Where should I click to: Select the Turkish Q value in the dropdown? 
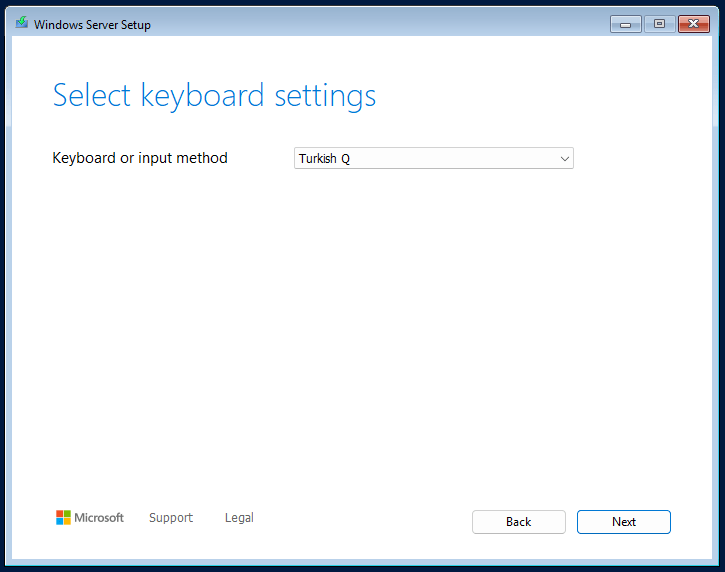coord(325,159)
